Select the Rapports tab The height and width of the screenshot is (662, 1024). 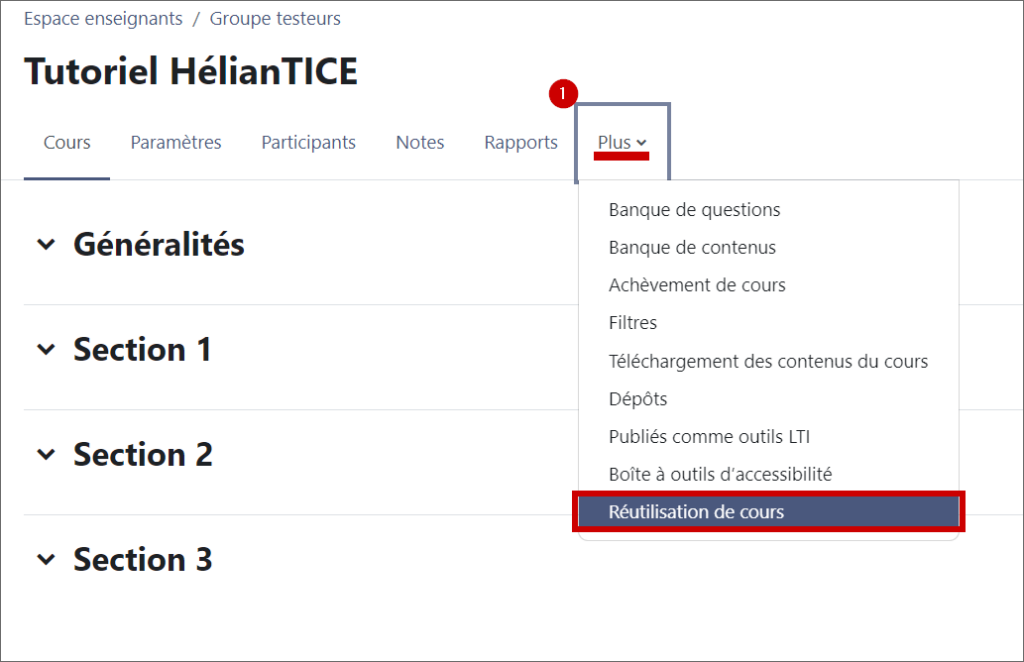[x=520, y=142]
